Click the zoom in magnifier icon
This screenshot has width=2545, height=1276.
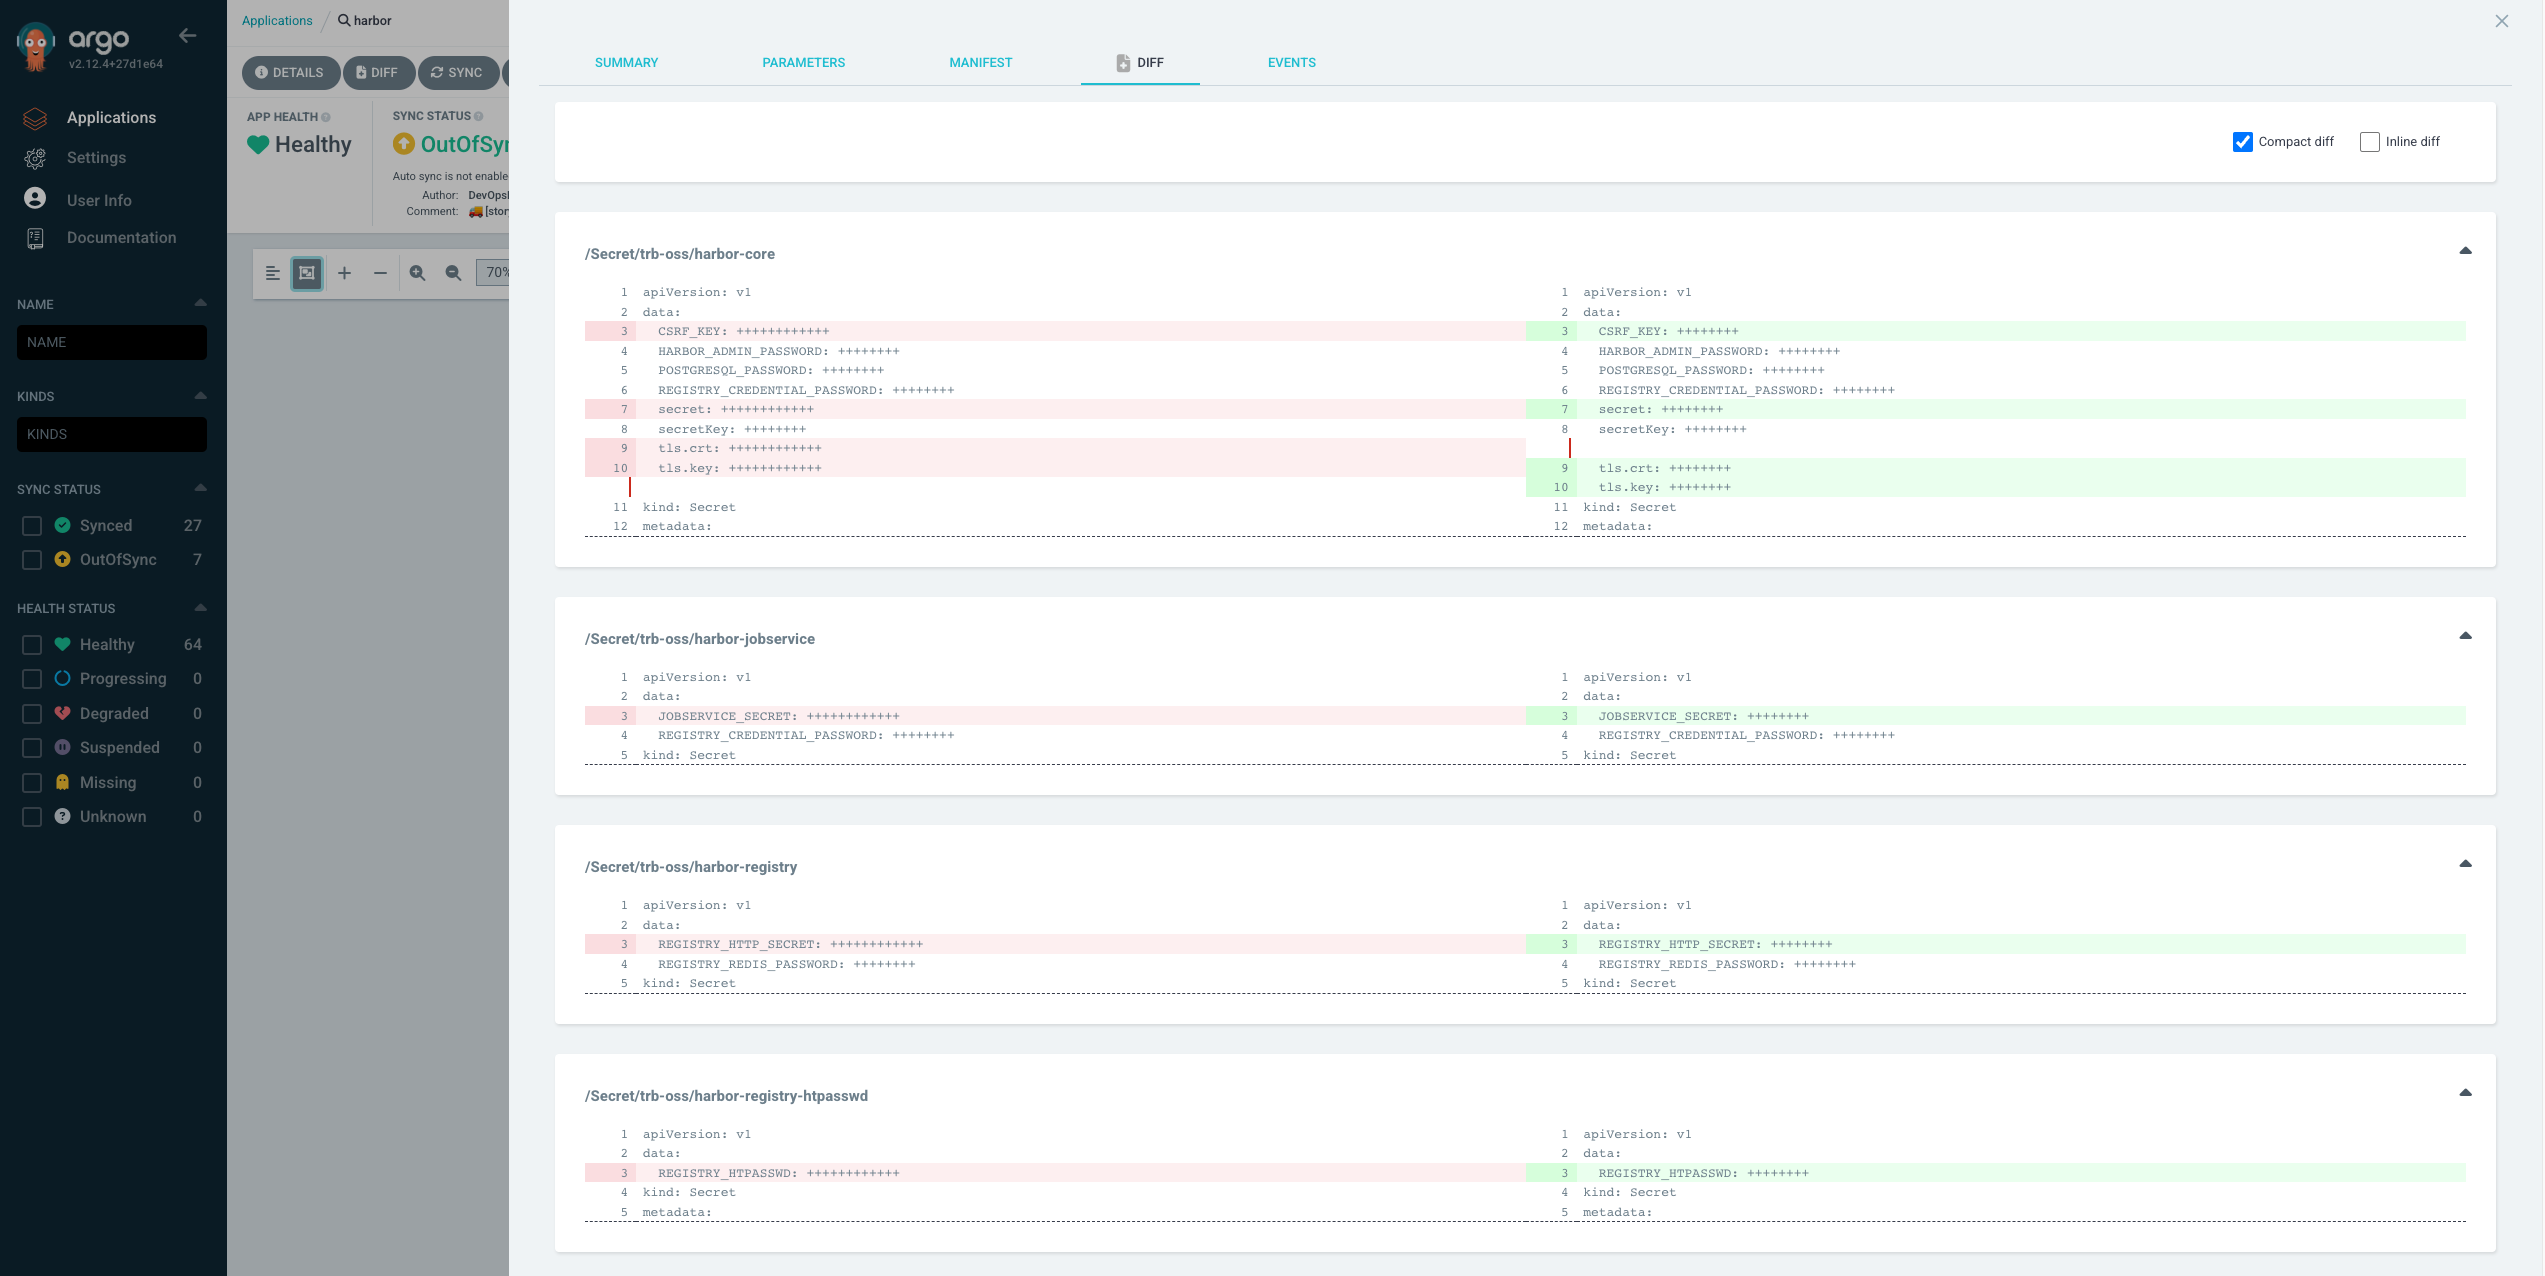tap(417, 273)
